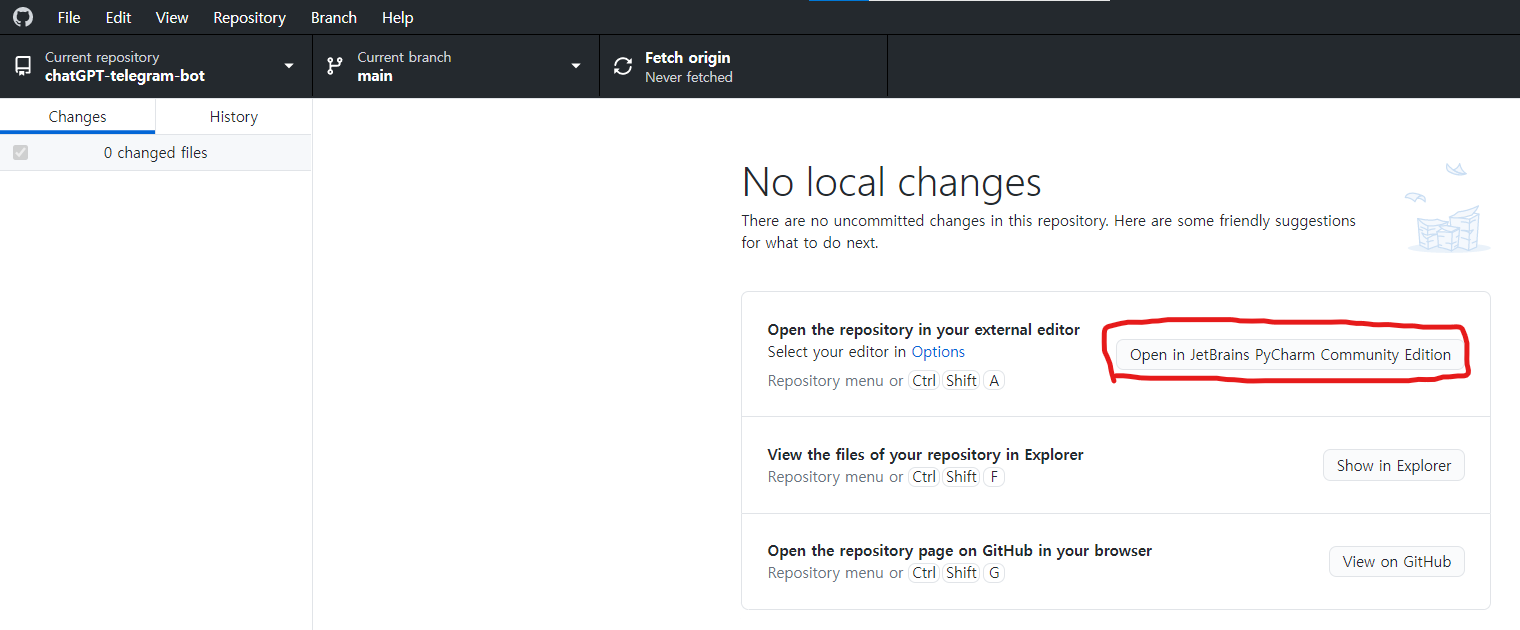
Task: Click the View the files of your repository in Explorer title
Action: (926, 455)
